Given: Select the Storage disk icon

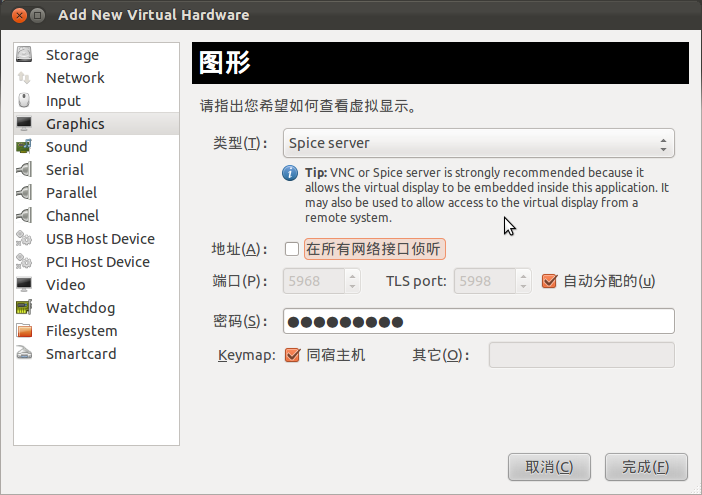Looking at the screenshot, I should [24, 55].
